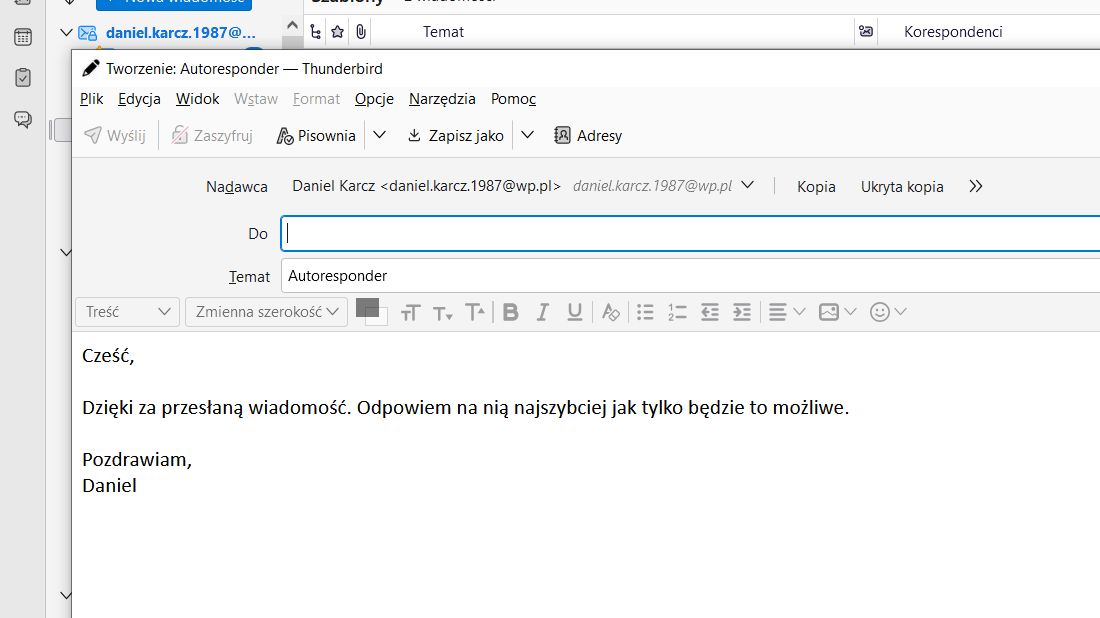Click the indent increase icon

point(742,312)
